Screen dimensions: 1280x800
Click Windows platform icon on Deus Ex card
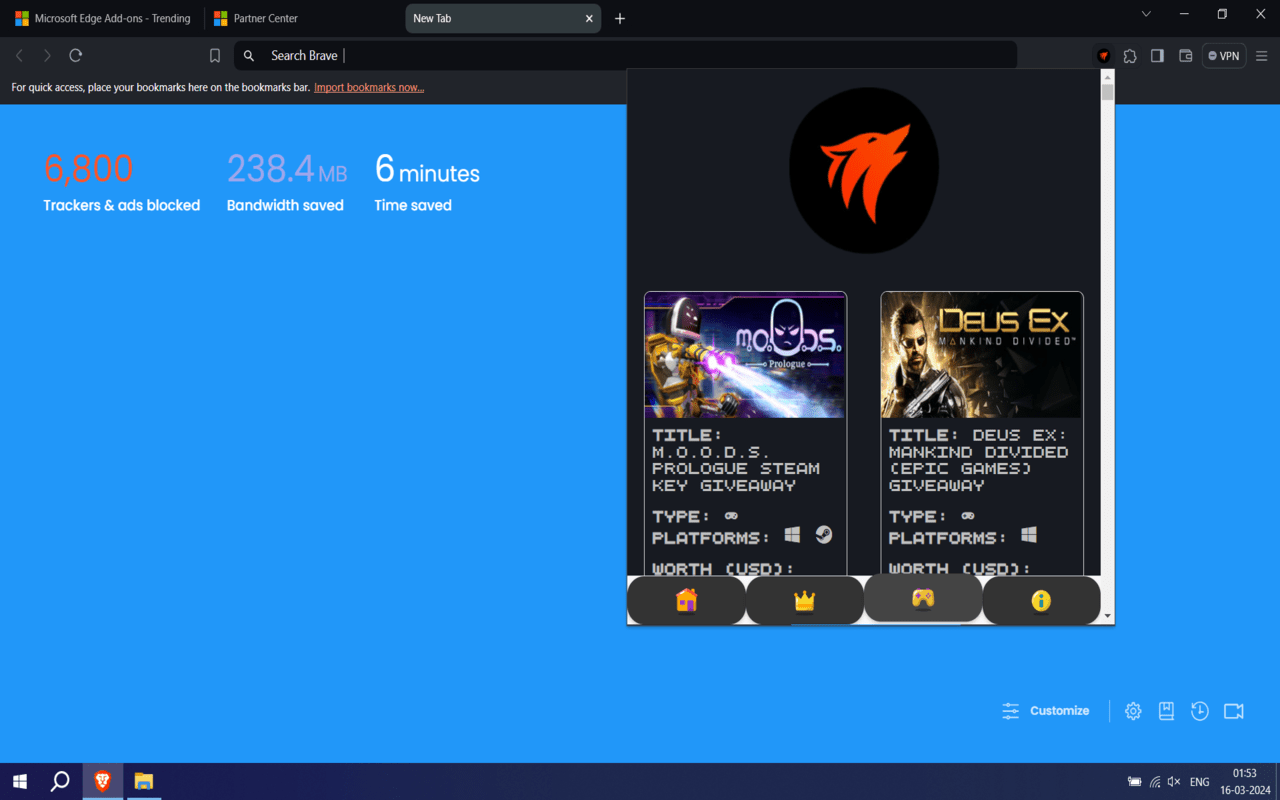[x=1029, y=536]
